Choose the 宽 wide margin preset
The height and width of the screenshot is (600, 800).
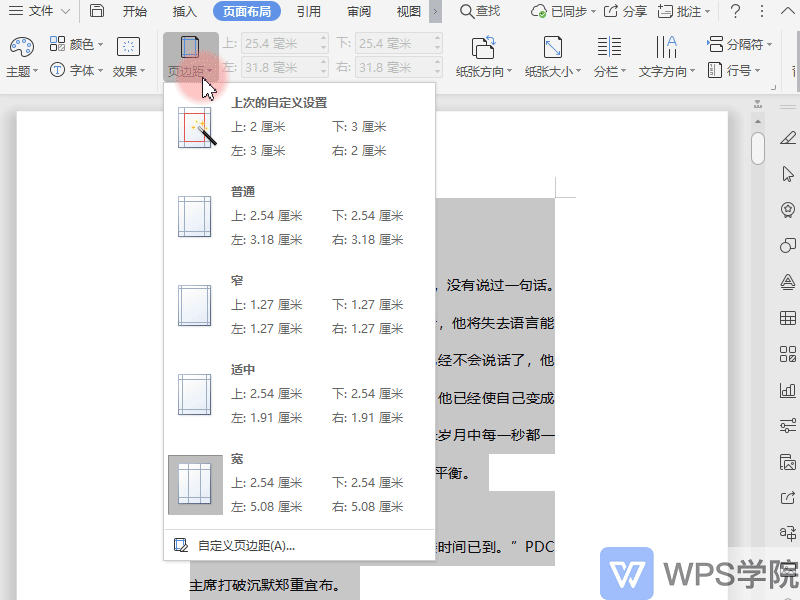point(299,483)
